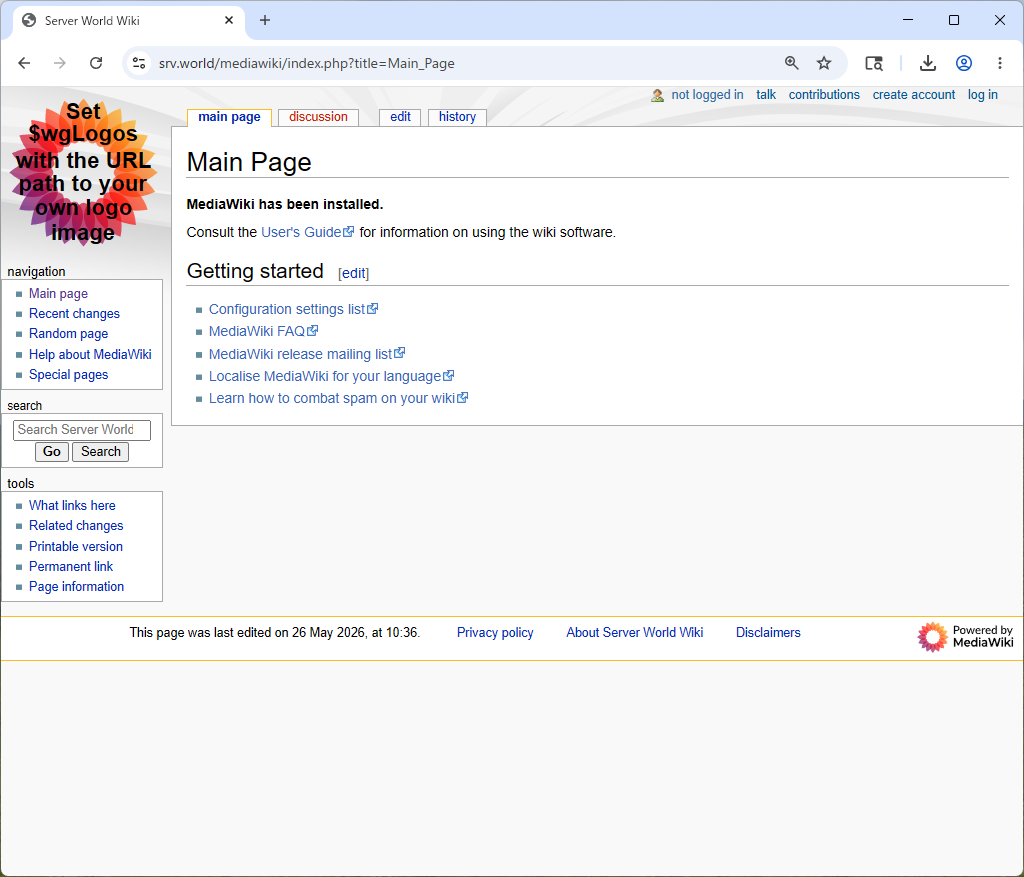The image size is (1024, 877).
Task: Open the User's Guide link
Action: 307,232
